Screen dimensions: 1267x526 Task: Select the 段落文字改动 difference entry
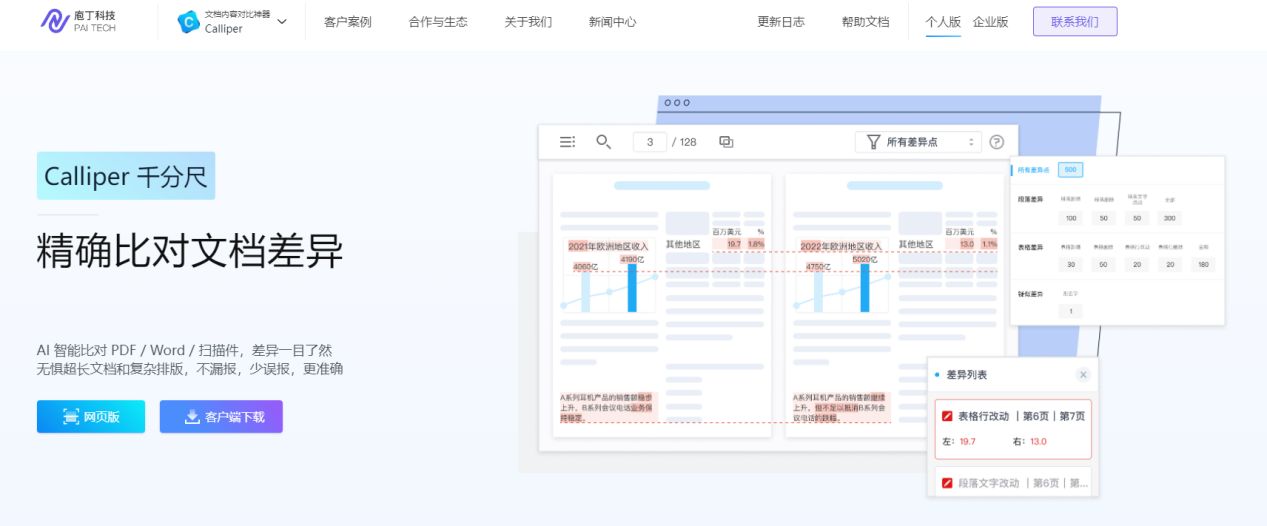pos(1013,482)
